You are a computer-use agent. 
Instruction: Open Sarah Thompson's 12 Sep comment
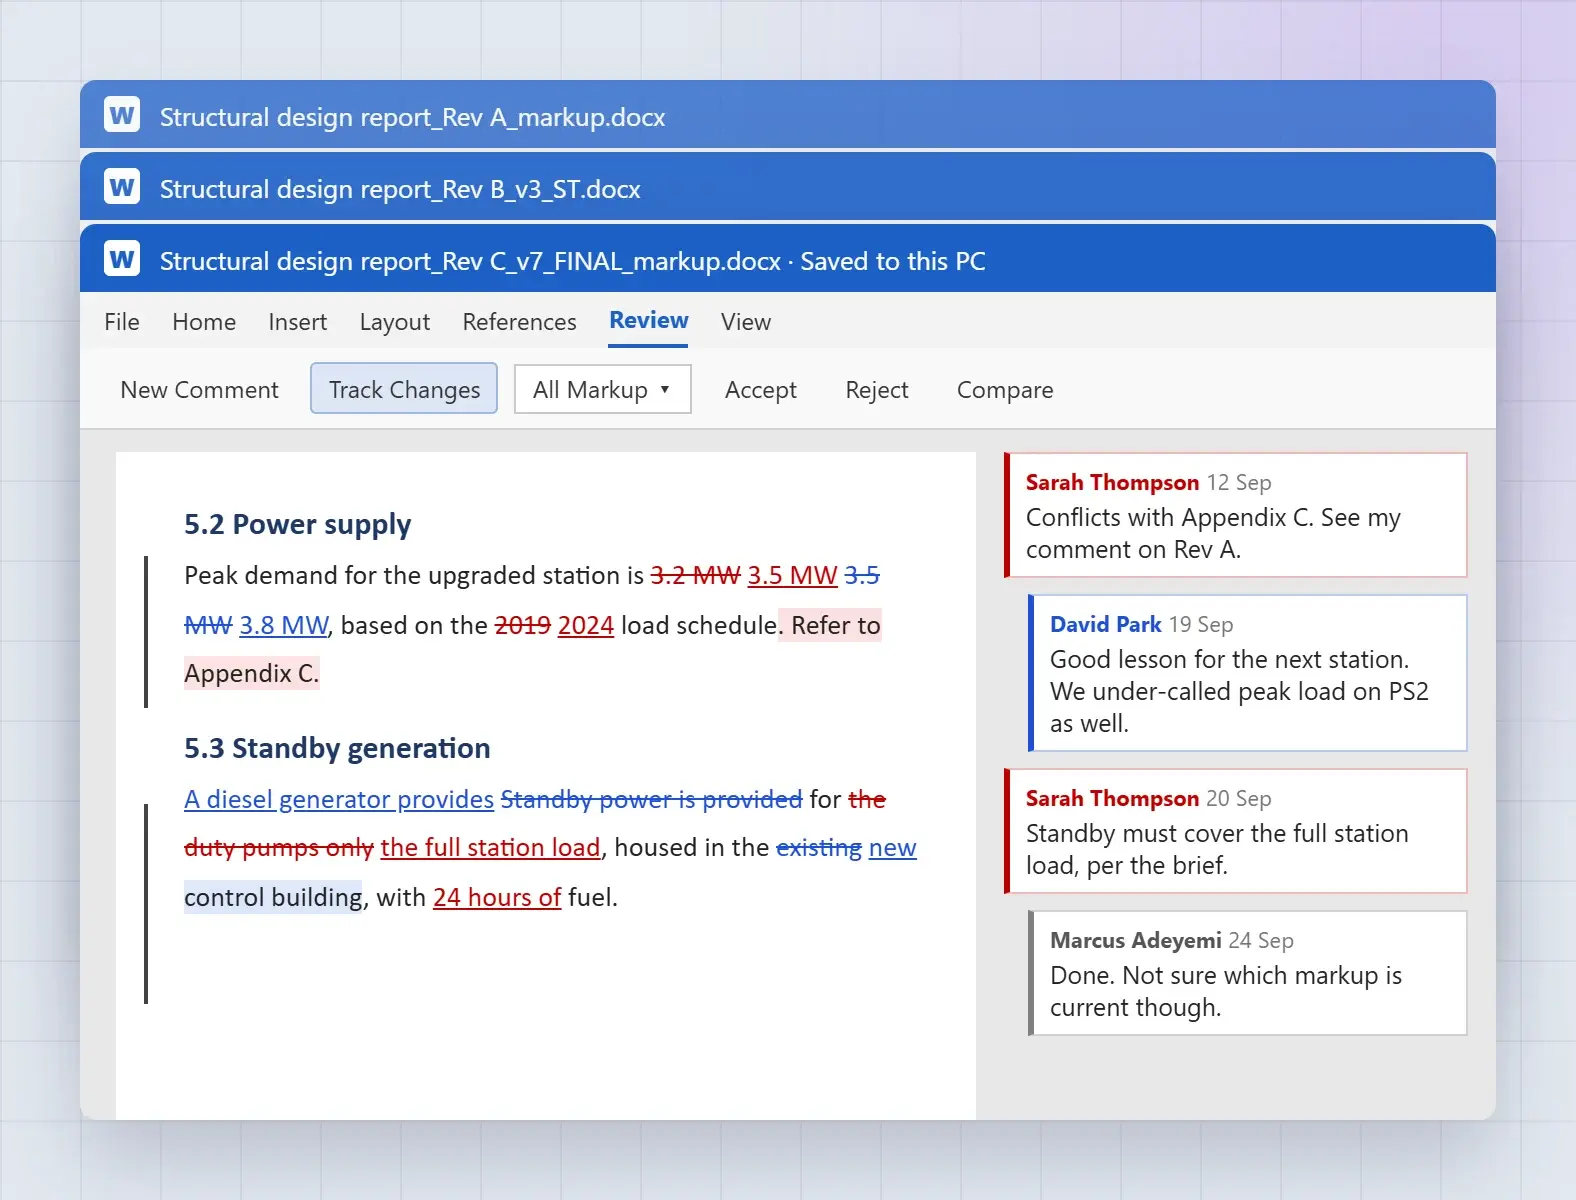point(1236,515)
